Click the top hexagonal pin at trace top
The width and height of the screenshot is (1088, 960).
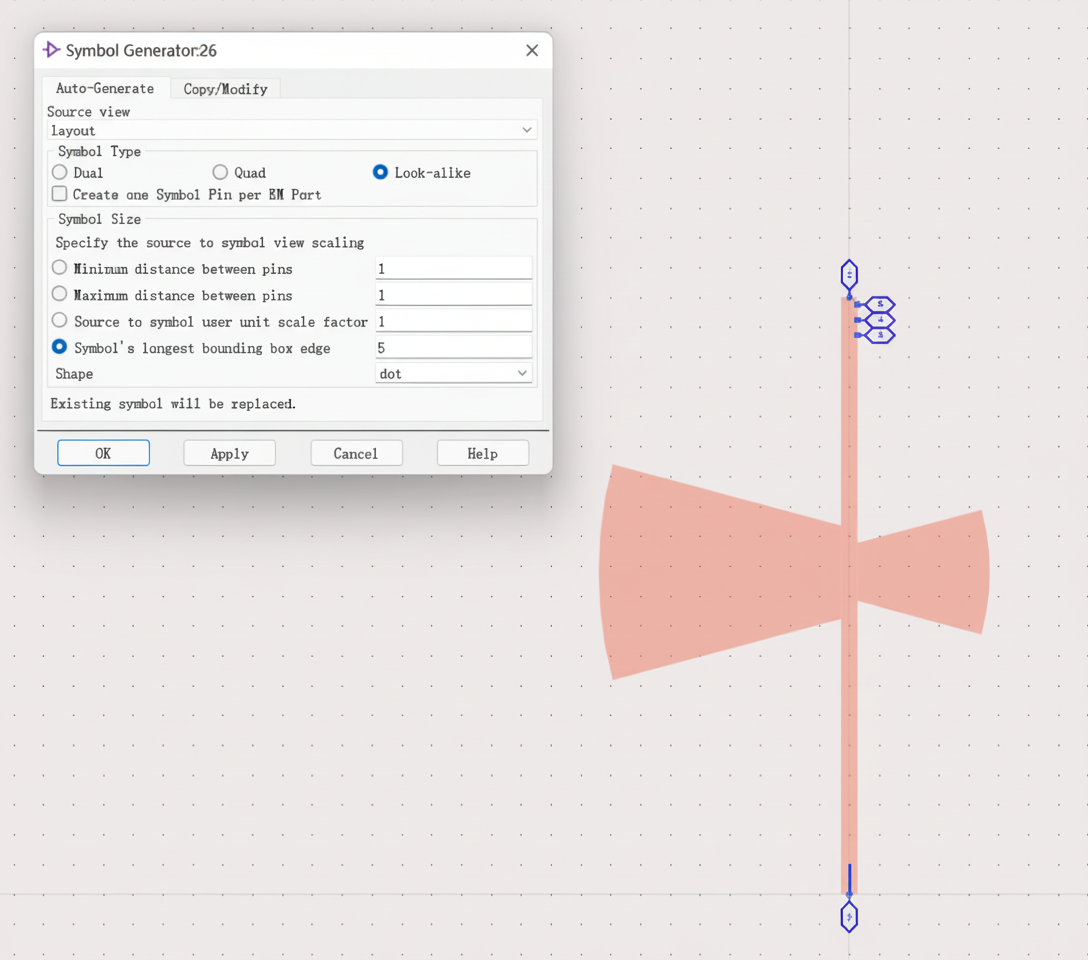849,274
